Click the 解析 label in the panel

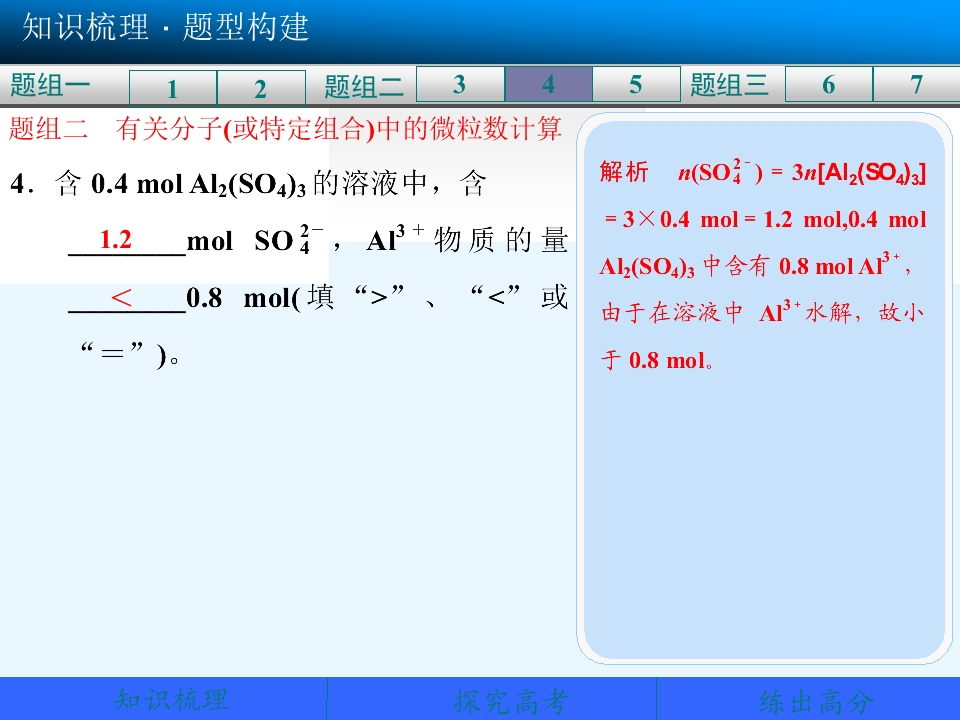coord(624,171)
